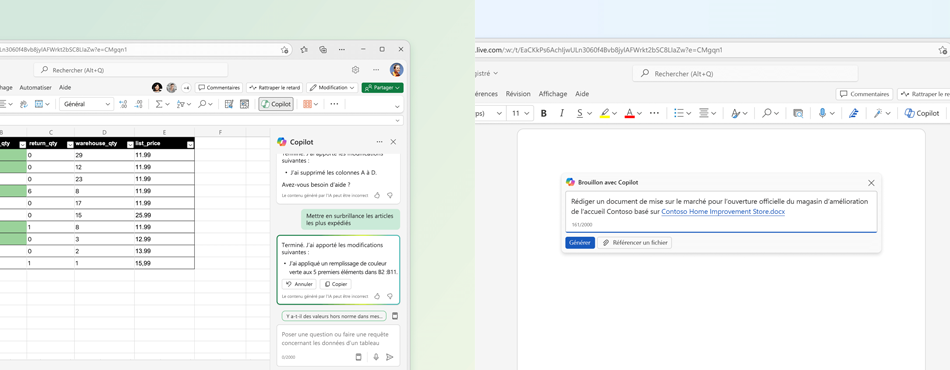The image size is (950, 370).
Task: Open Copilot in the Excel toolbar
Action: (x=276, y=104)
